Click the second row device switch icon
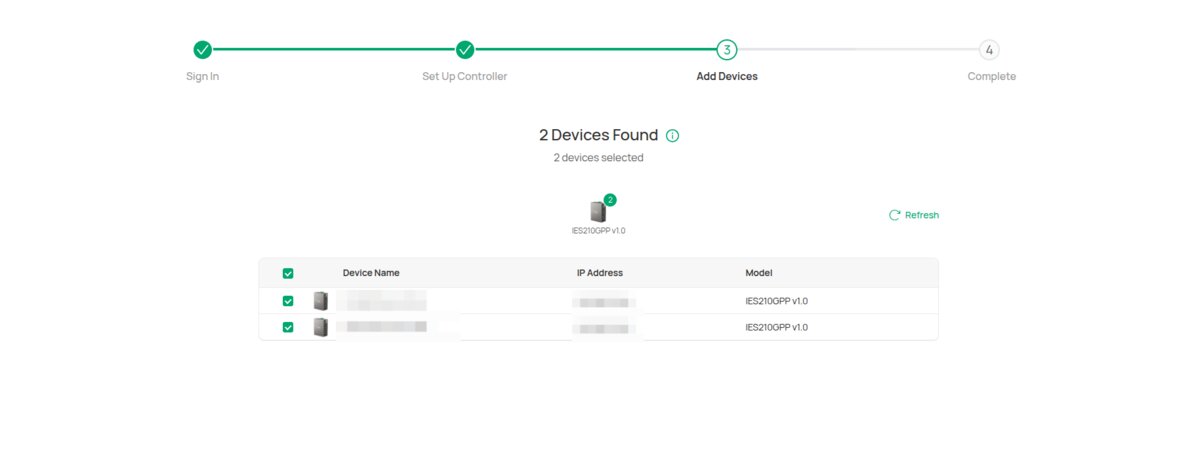The height and width of the screenshot is (459, 1200). click(321, 327)
